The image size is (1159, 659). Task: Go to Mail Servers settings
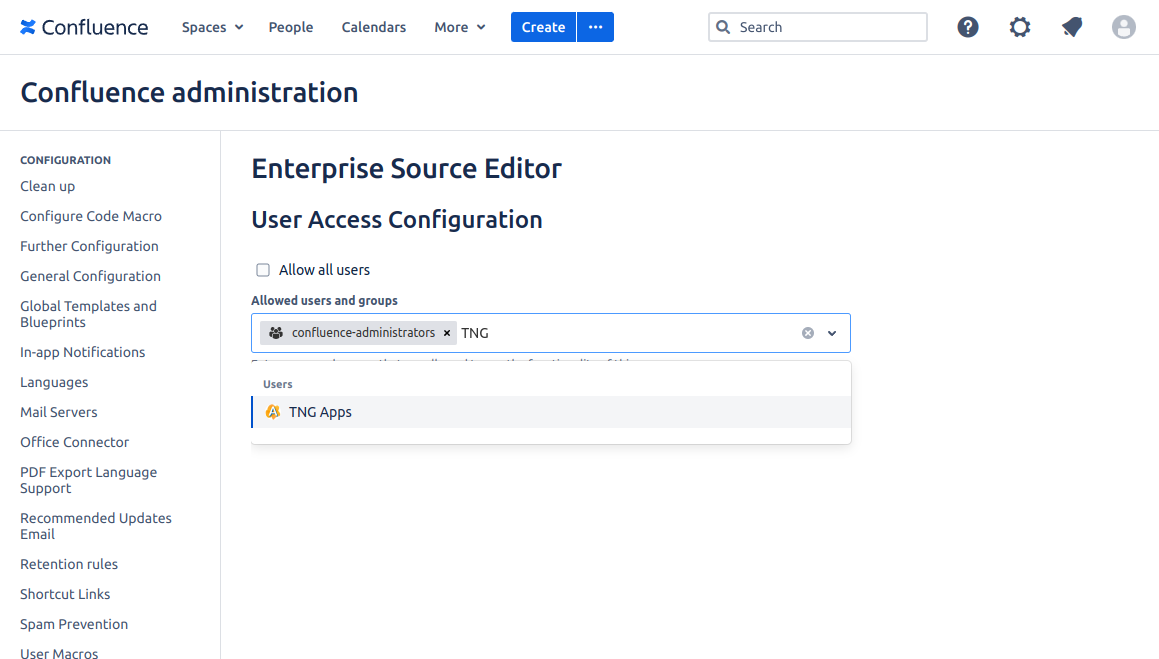pos(59,412)
